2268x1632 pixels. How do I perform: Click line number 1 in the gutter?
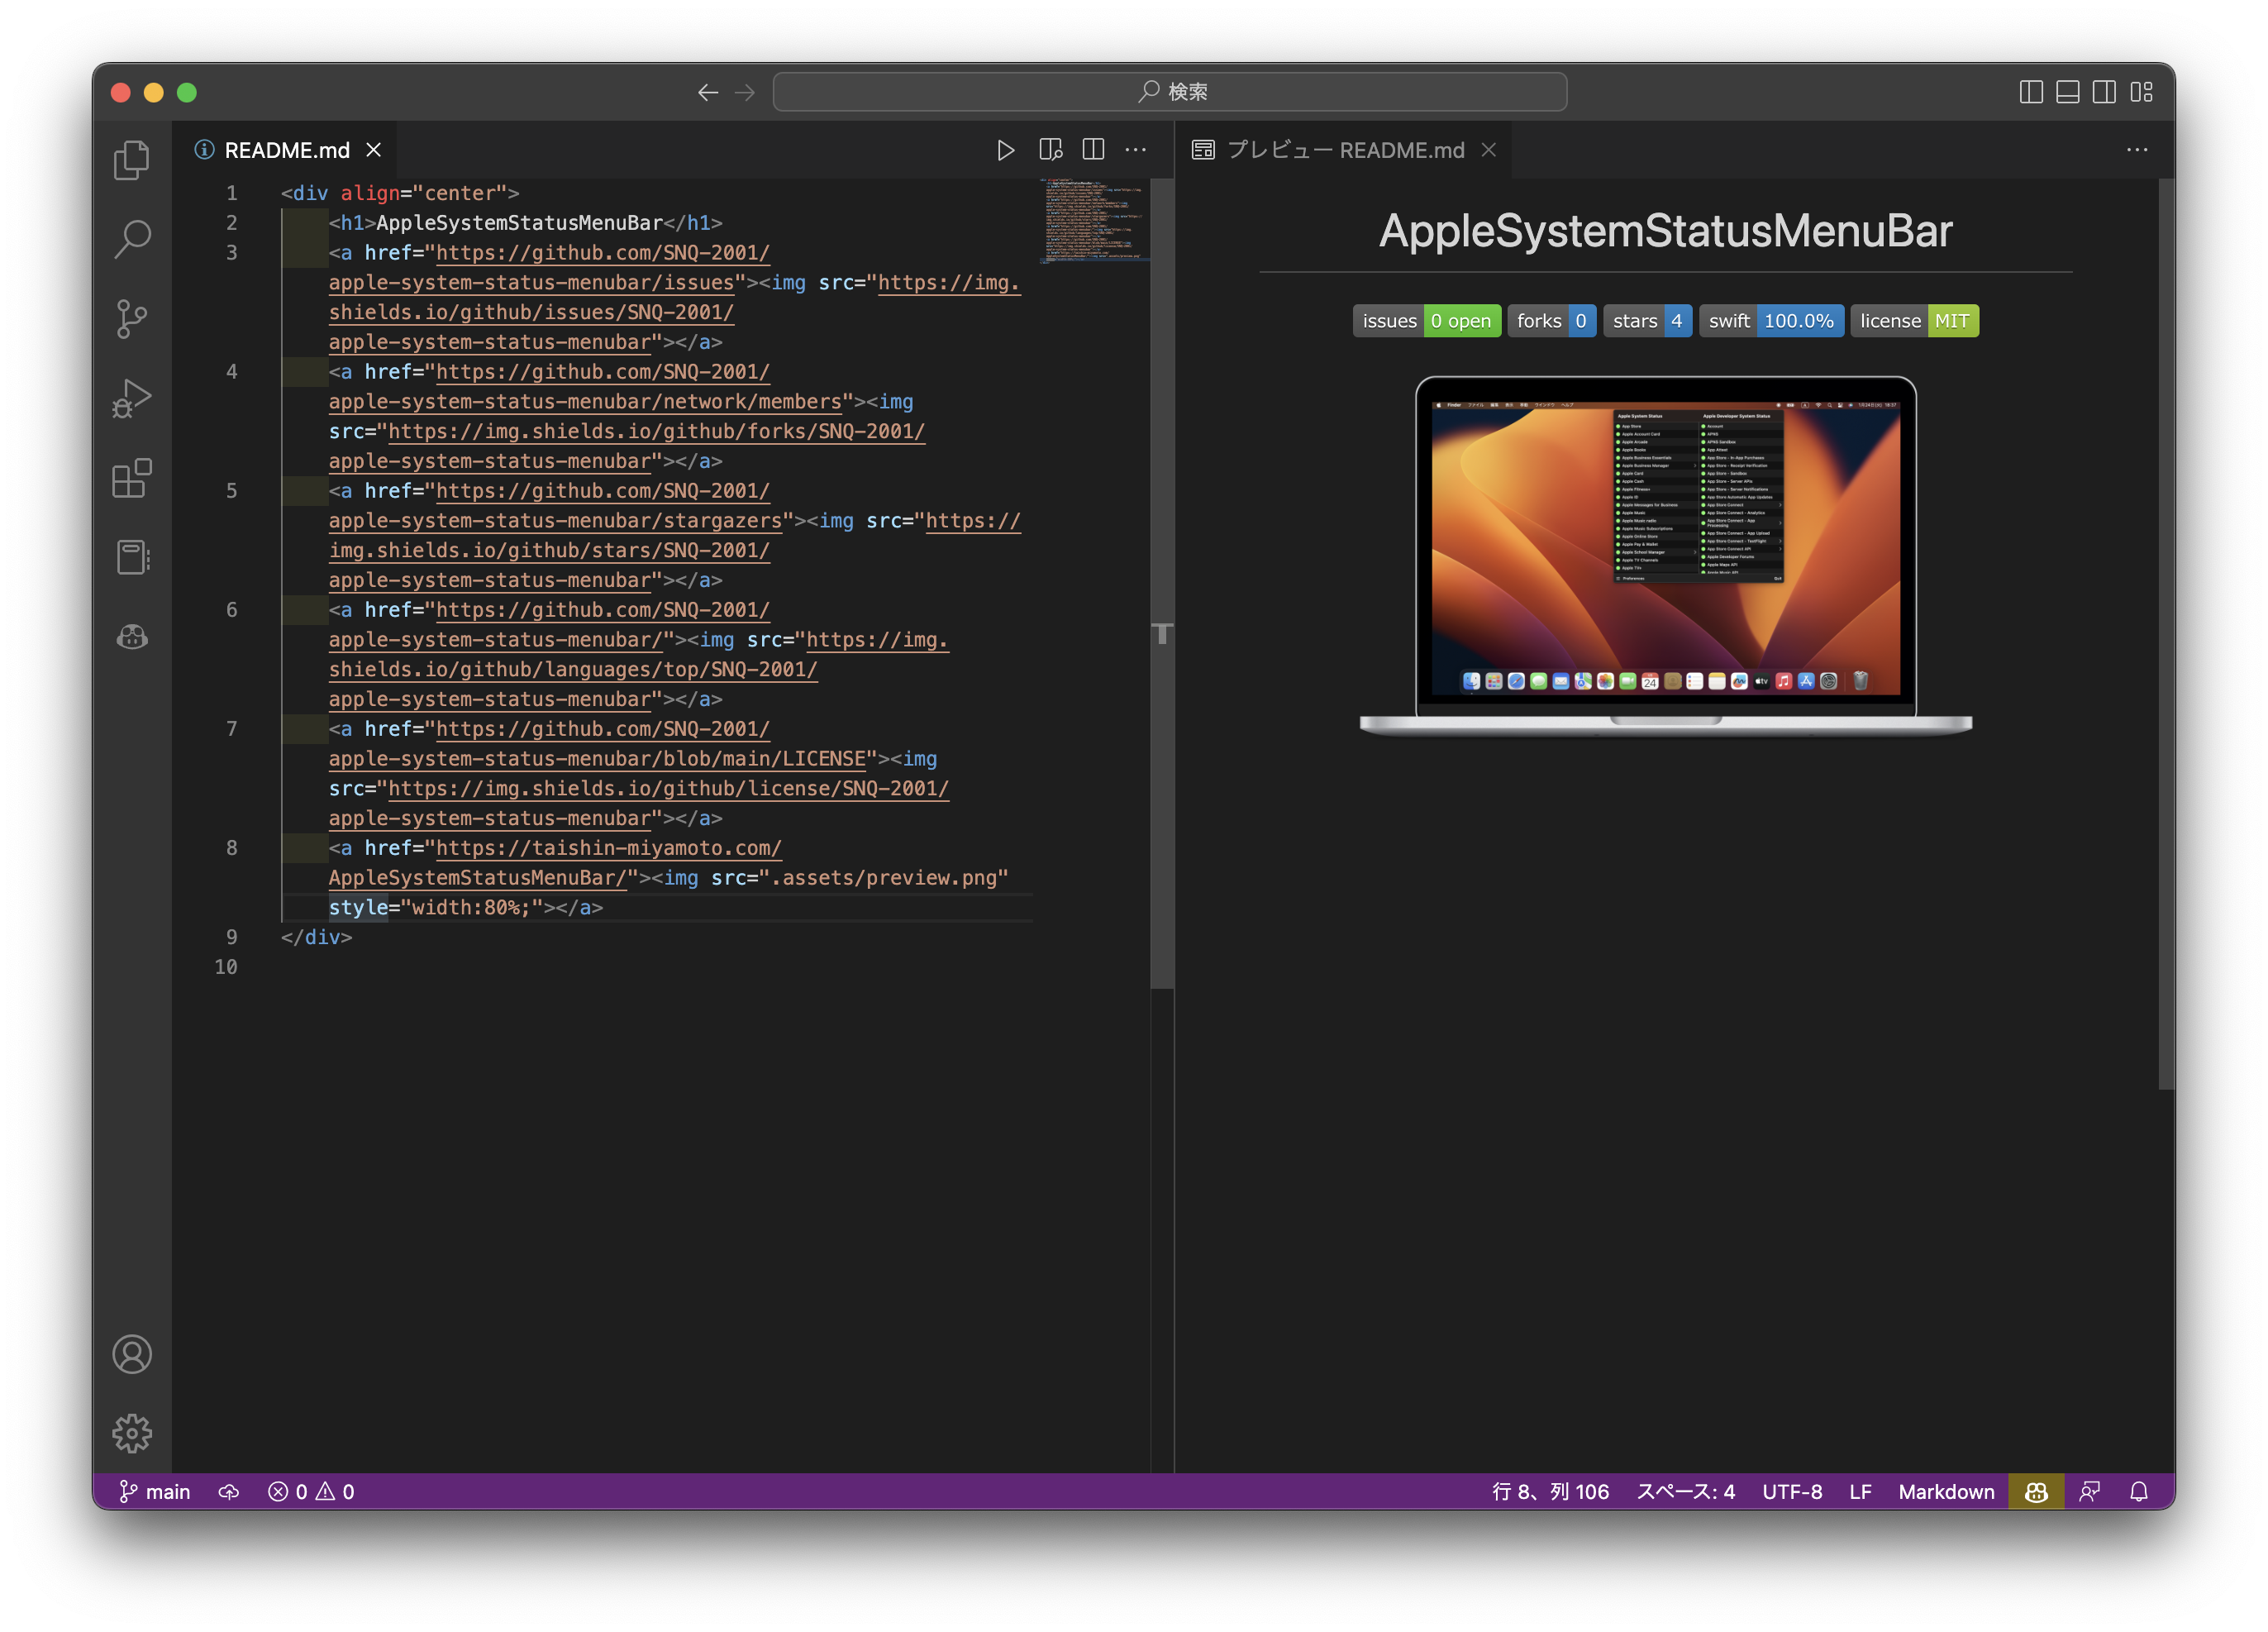232,193
